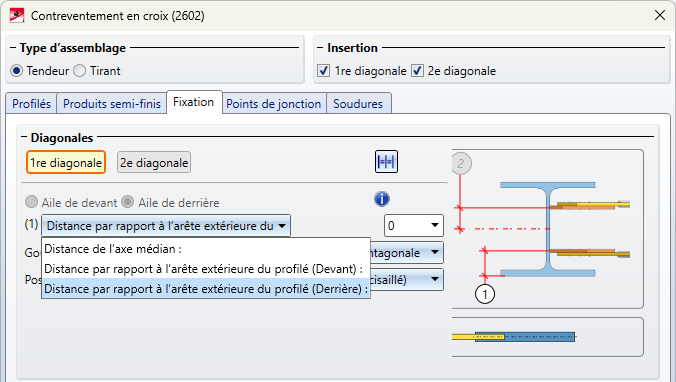Screen dimensions: 676x382
Task: Collapse the Type d'assemblage section
Action: tap(13, 48)
